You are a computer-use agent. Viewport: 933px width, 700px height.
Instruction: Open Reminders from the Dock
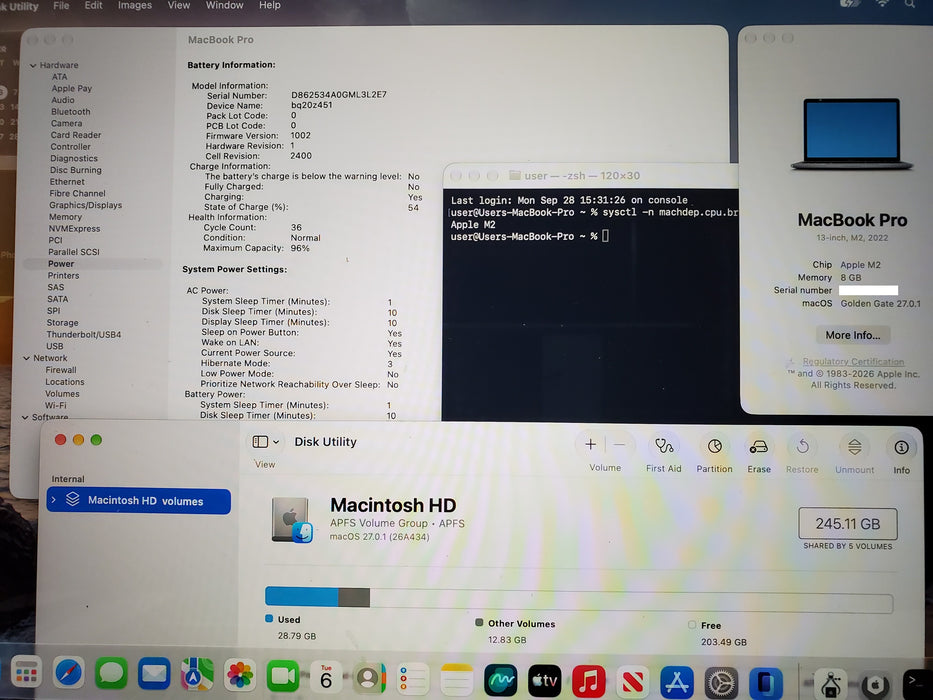(412, 679)
